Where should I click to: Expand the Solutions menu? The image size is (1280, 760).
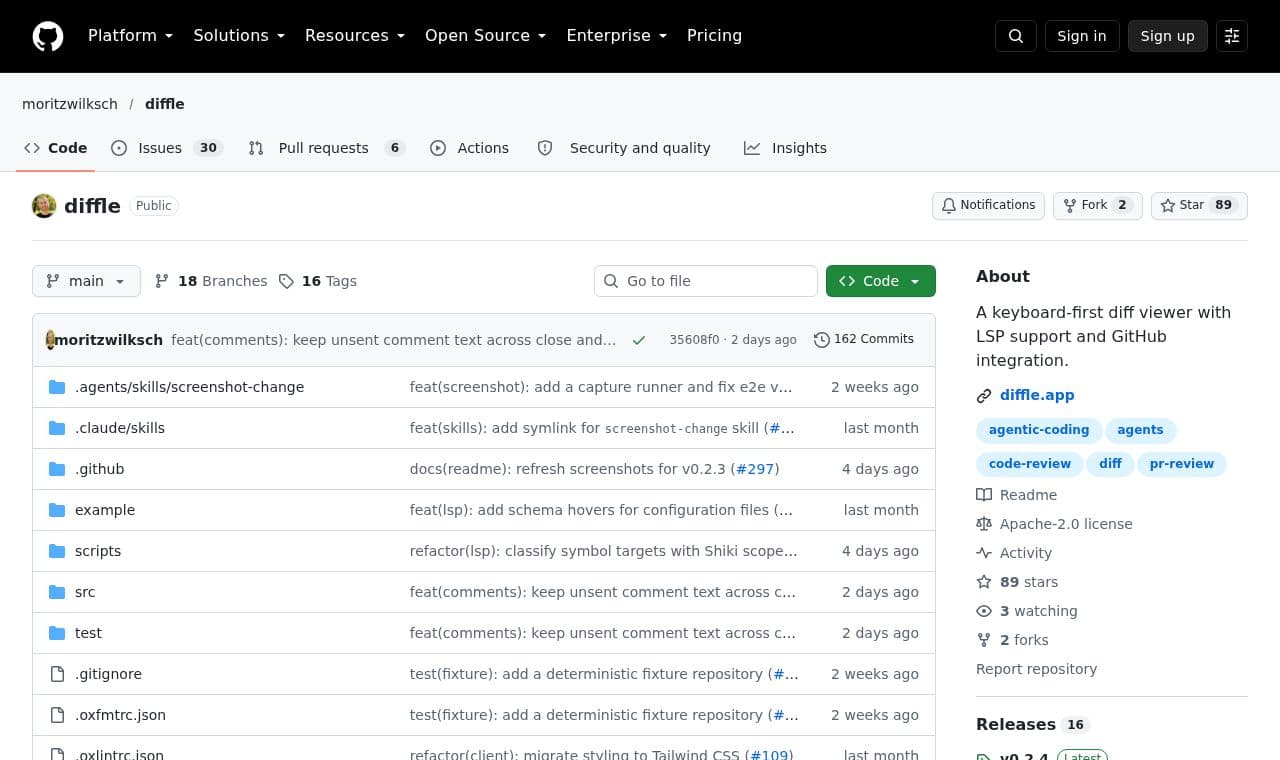point(239,36)
